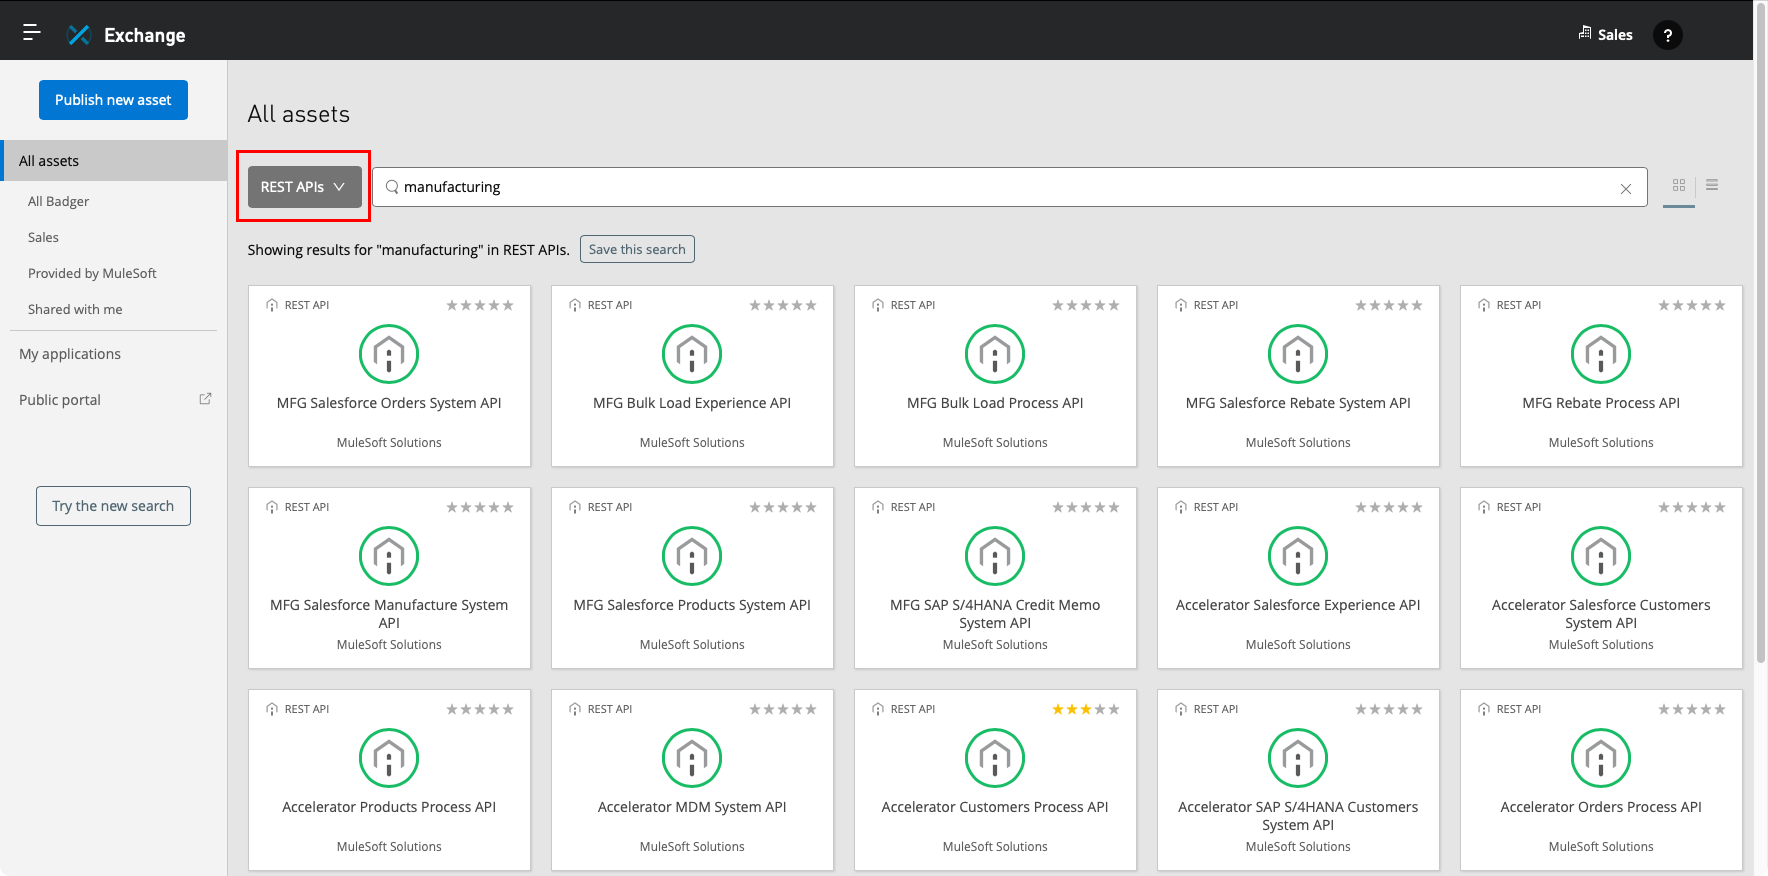Switch to list view icon

pos(1712,185)
